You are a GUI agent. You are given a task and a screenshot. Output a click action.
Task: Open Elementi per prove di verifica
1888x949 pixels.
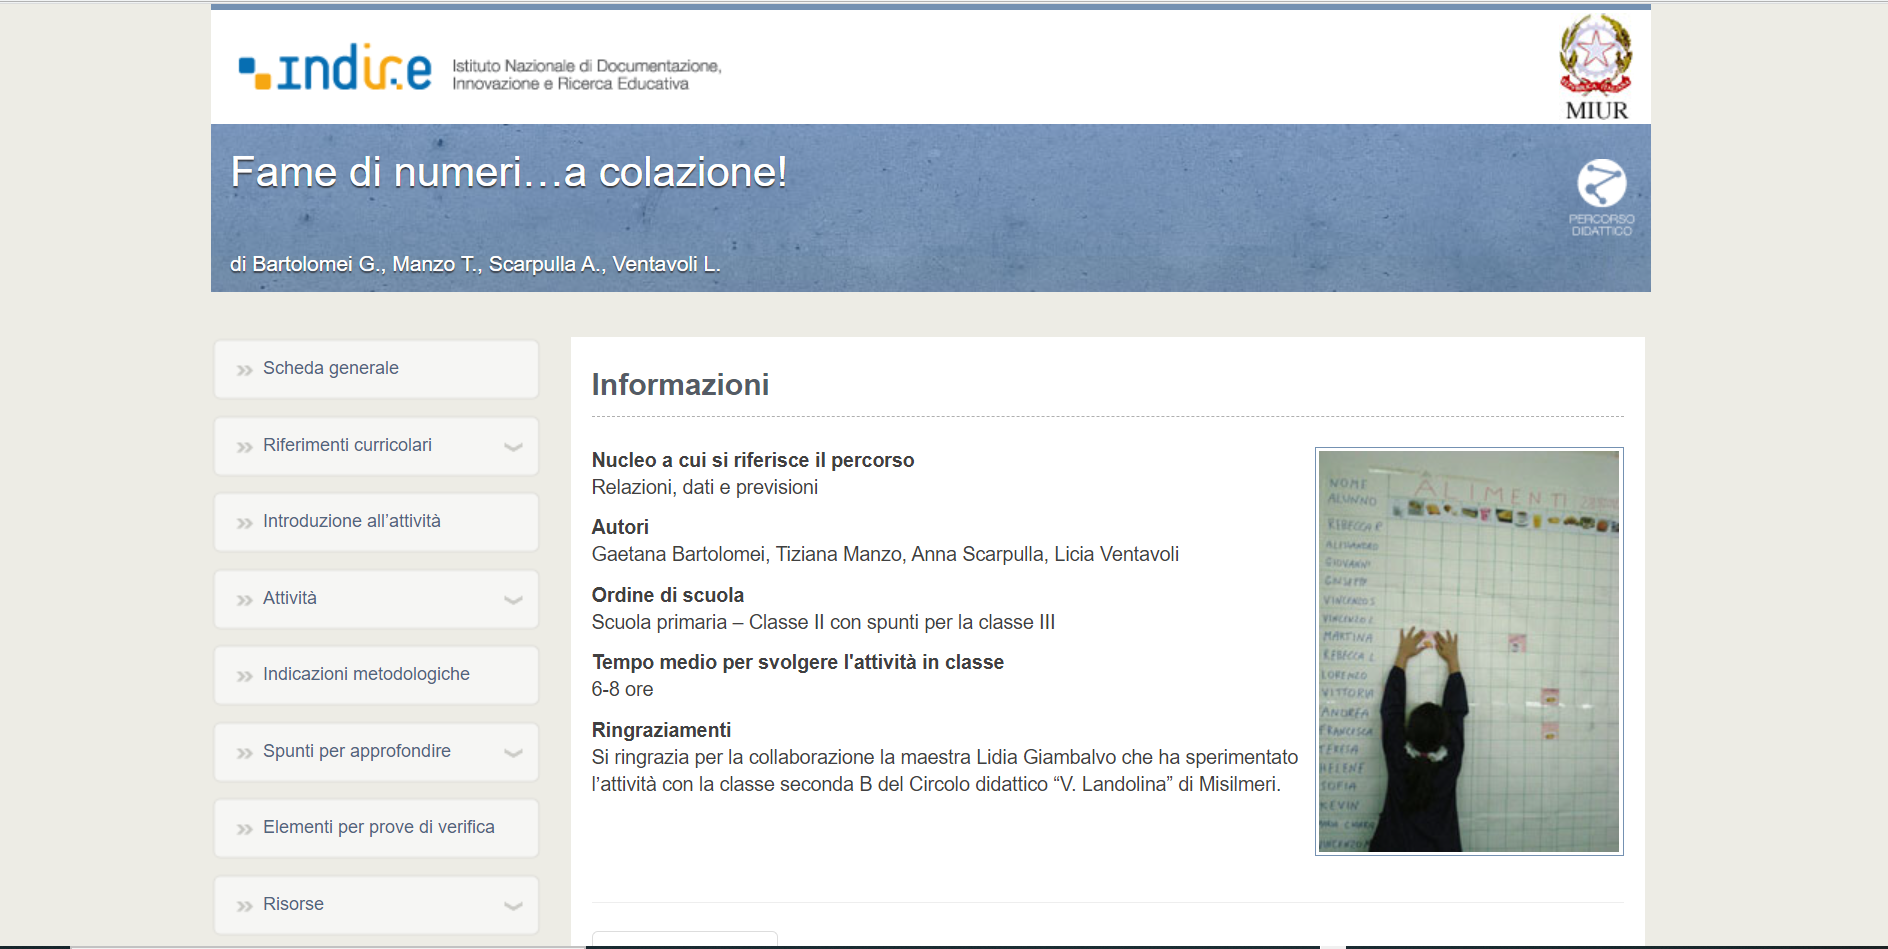(x=378, y=827)
